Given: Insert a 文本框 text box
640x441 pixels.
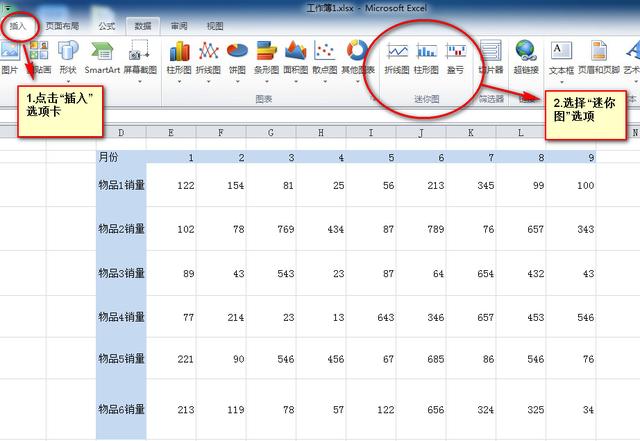Looking at the screenshot, I should click(561, 58).
